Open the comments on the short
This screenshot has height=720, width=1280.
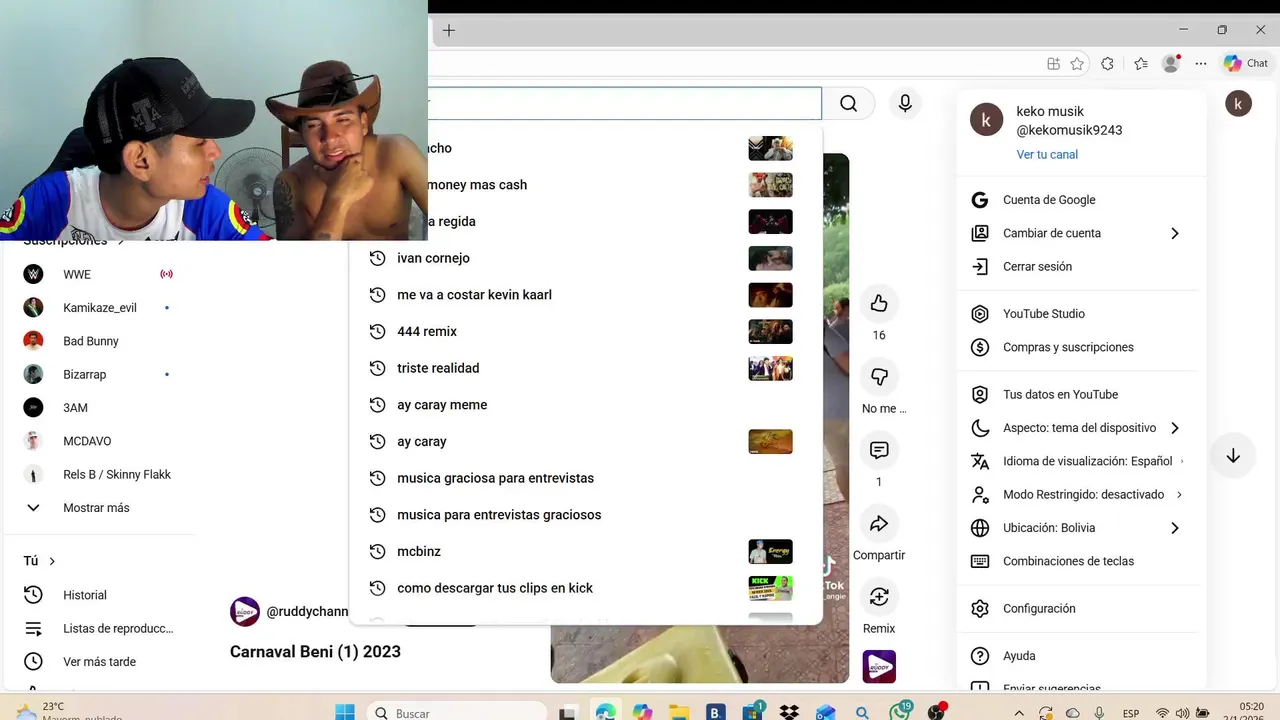[879, 450]
